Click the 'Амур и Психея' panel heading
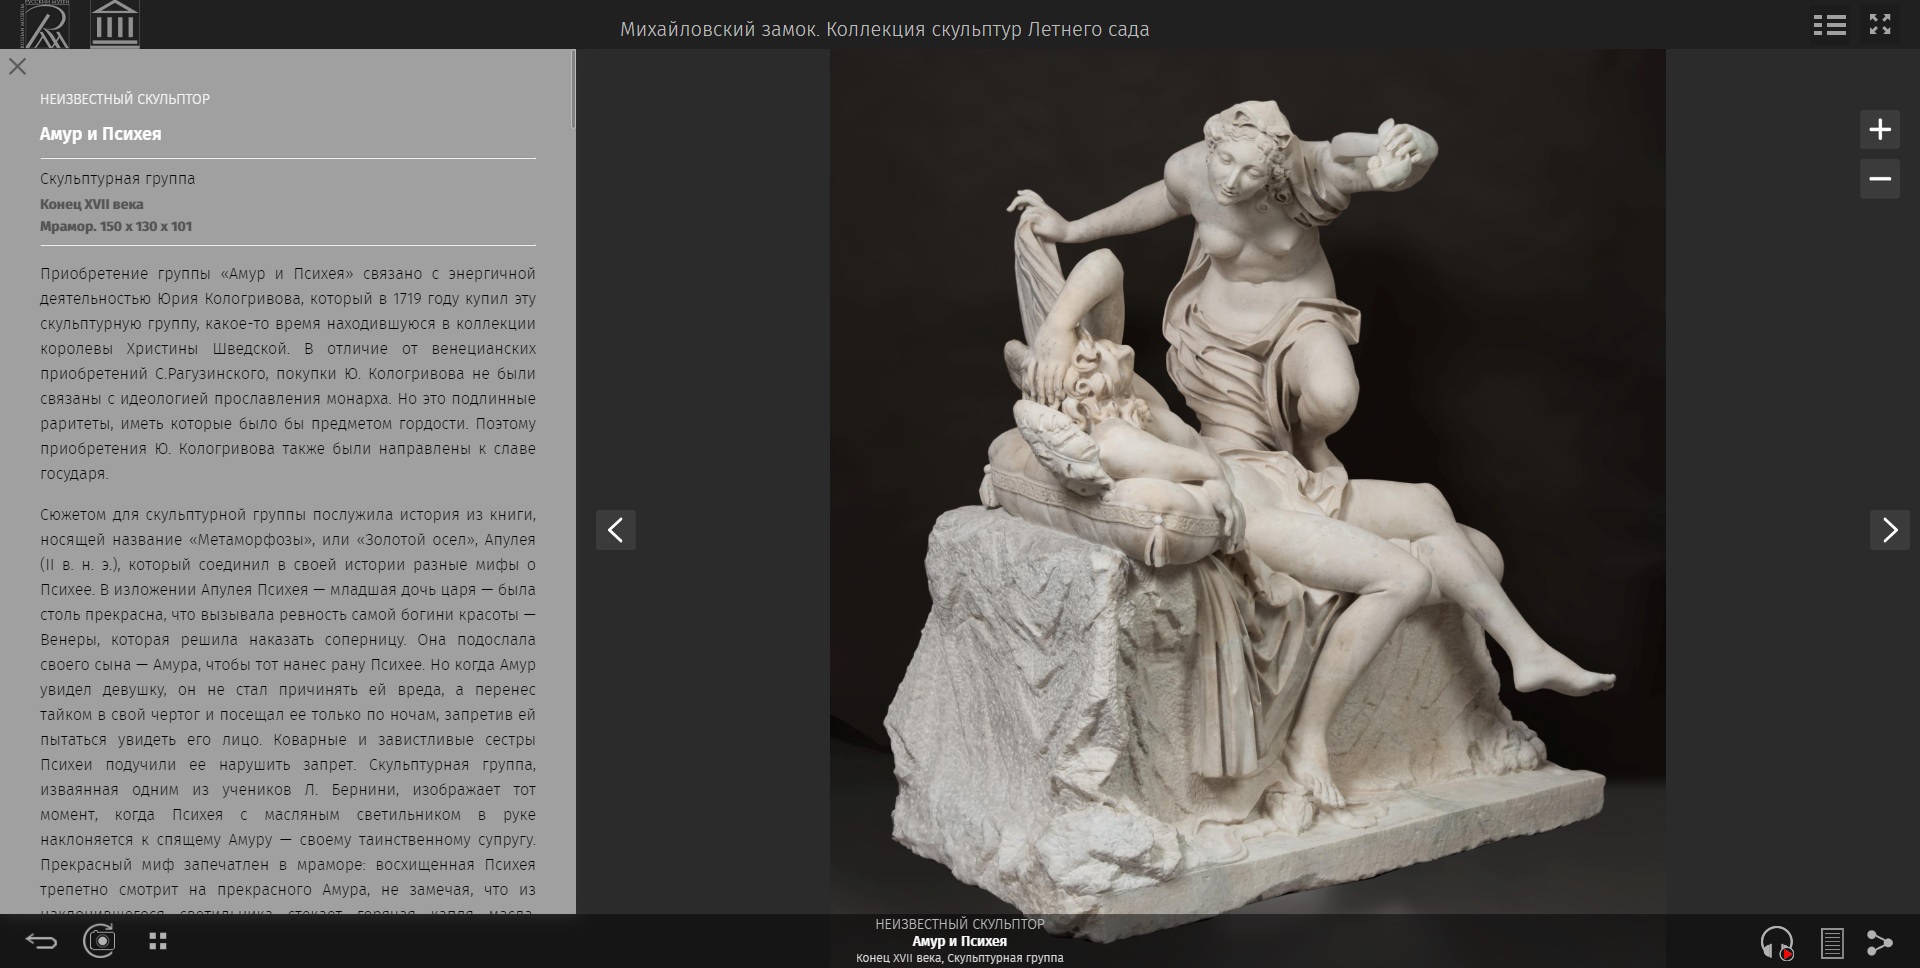1920x968 pixels. coord(100,134)
